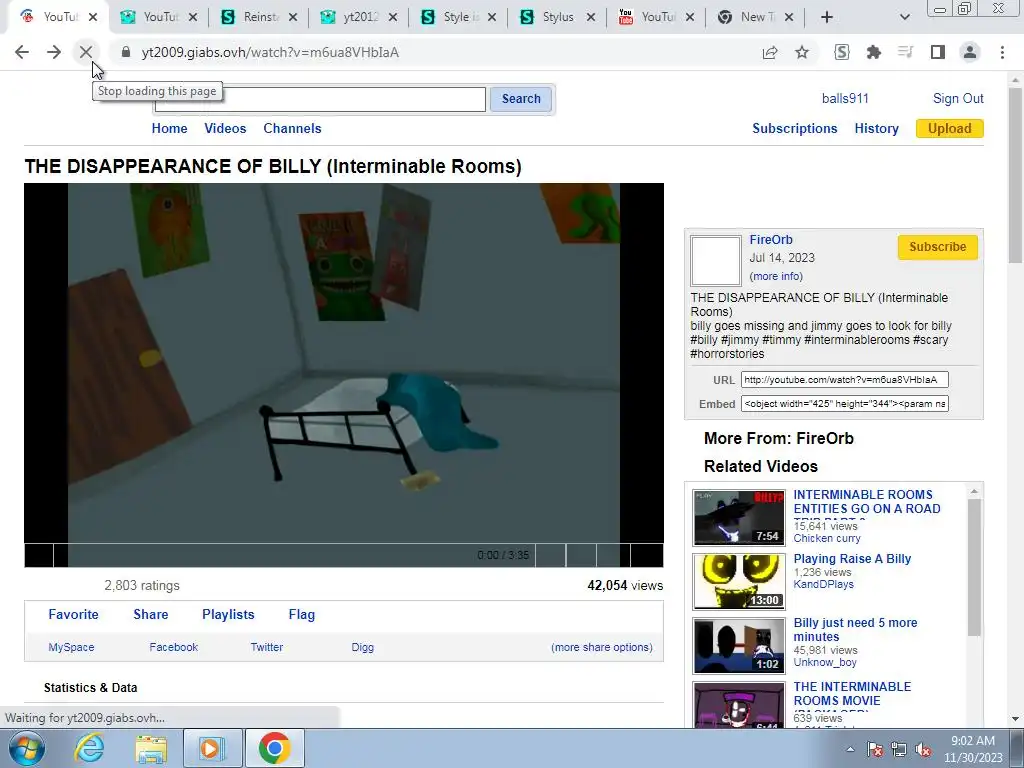The height and width of the screenshot is (768, 1024).
Task: Stop loading this page
Action: tap(86, 52)
